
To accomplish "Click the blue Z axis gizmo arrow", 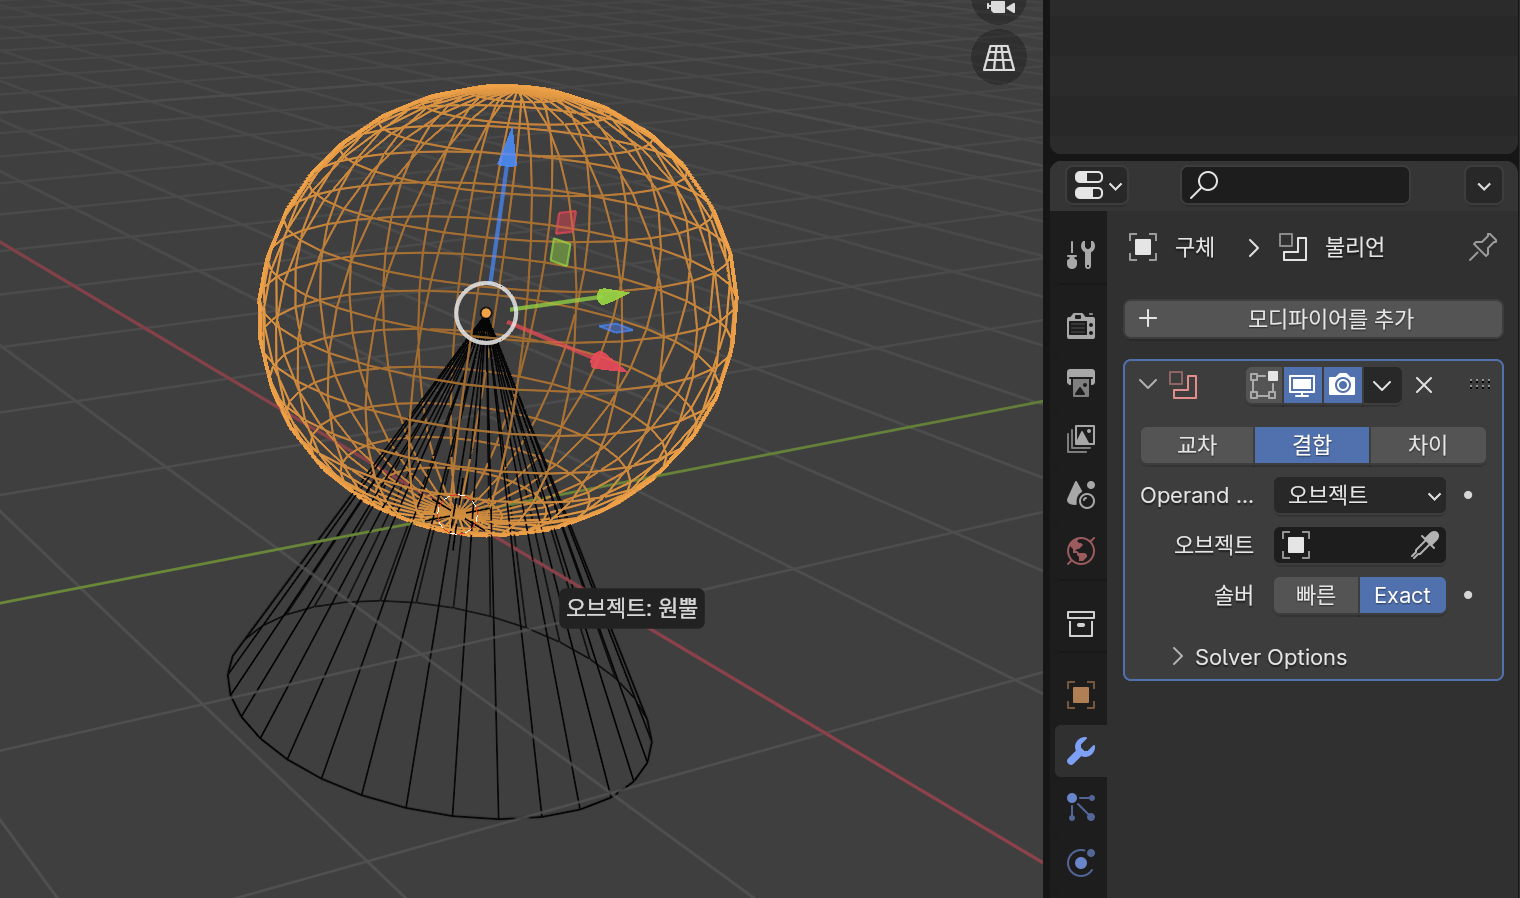I will point(508,148).
